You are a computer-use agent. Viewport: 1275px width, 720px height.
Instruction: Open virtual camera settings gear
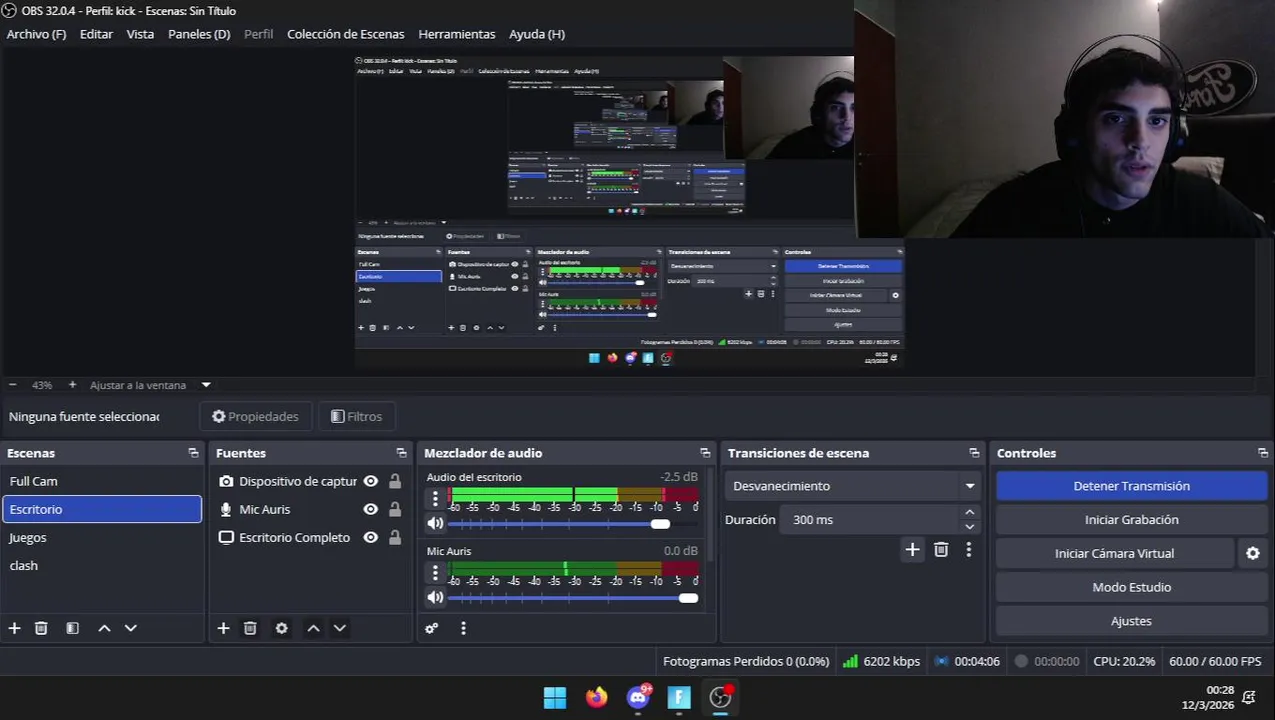click(1253, 553)
